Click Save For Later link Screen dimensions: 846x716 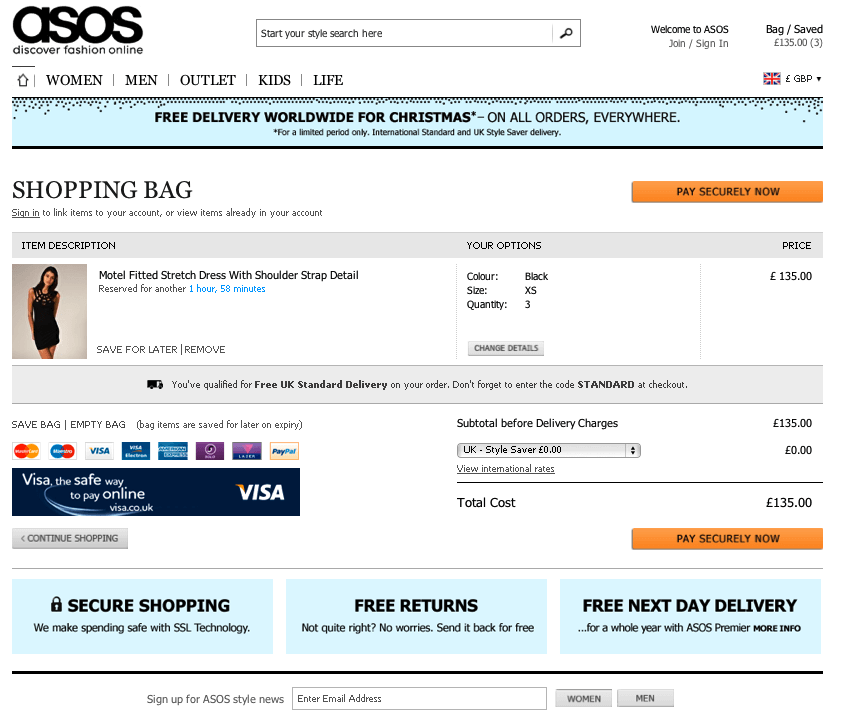click(x=137, y=350)
